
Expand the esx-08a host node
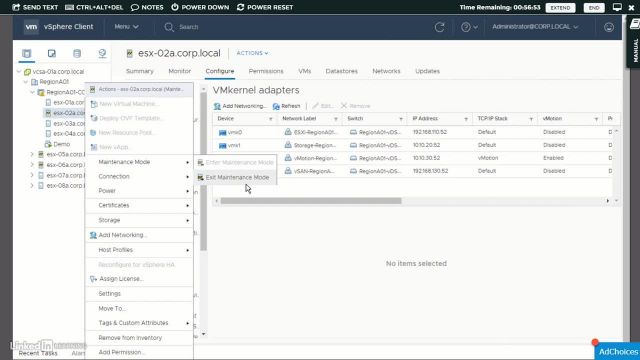tap(32, 186)
